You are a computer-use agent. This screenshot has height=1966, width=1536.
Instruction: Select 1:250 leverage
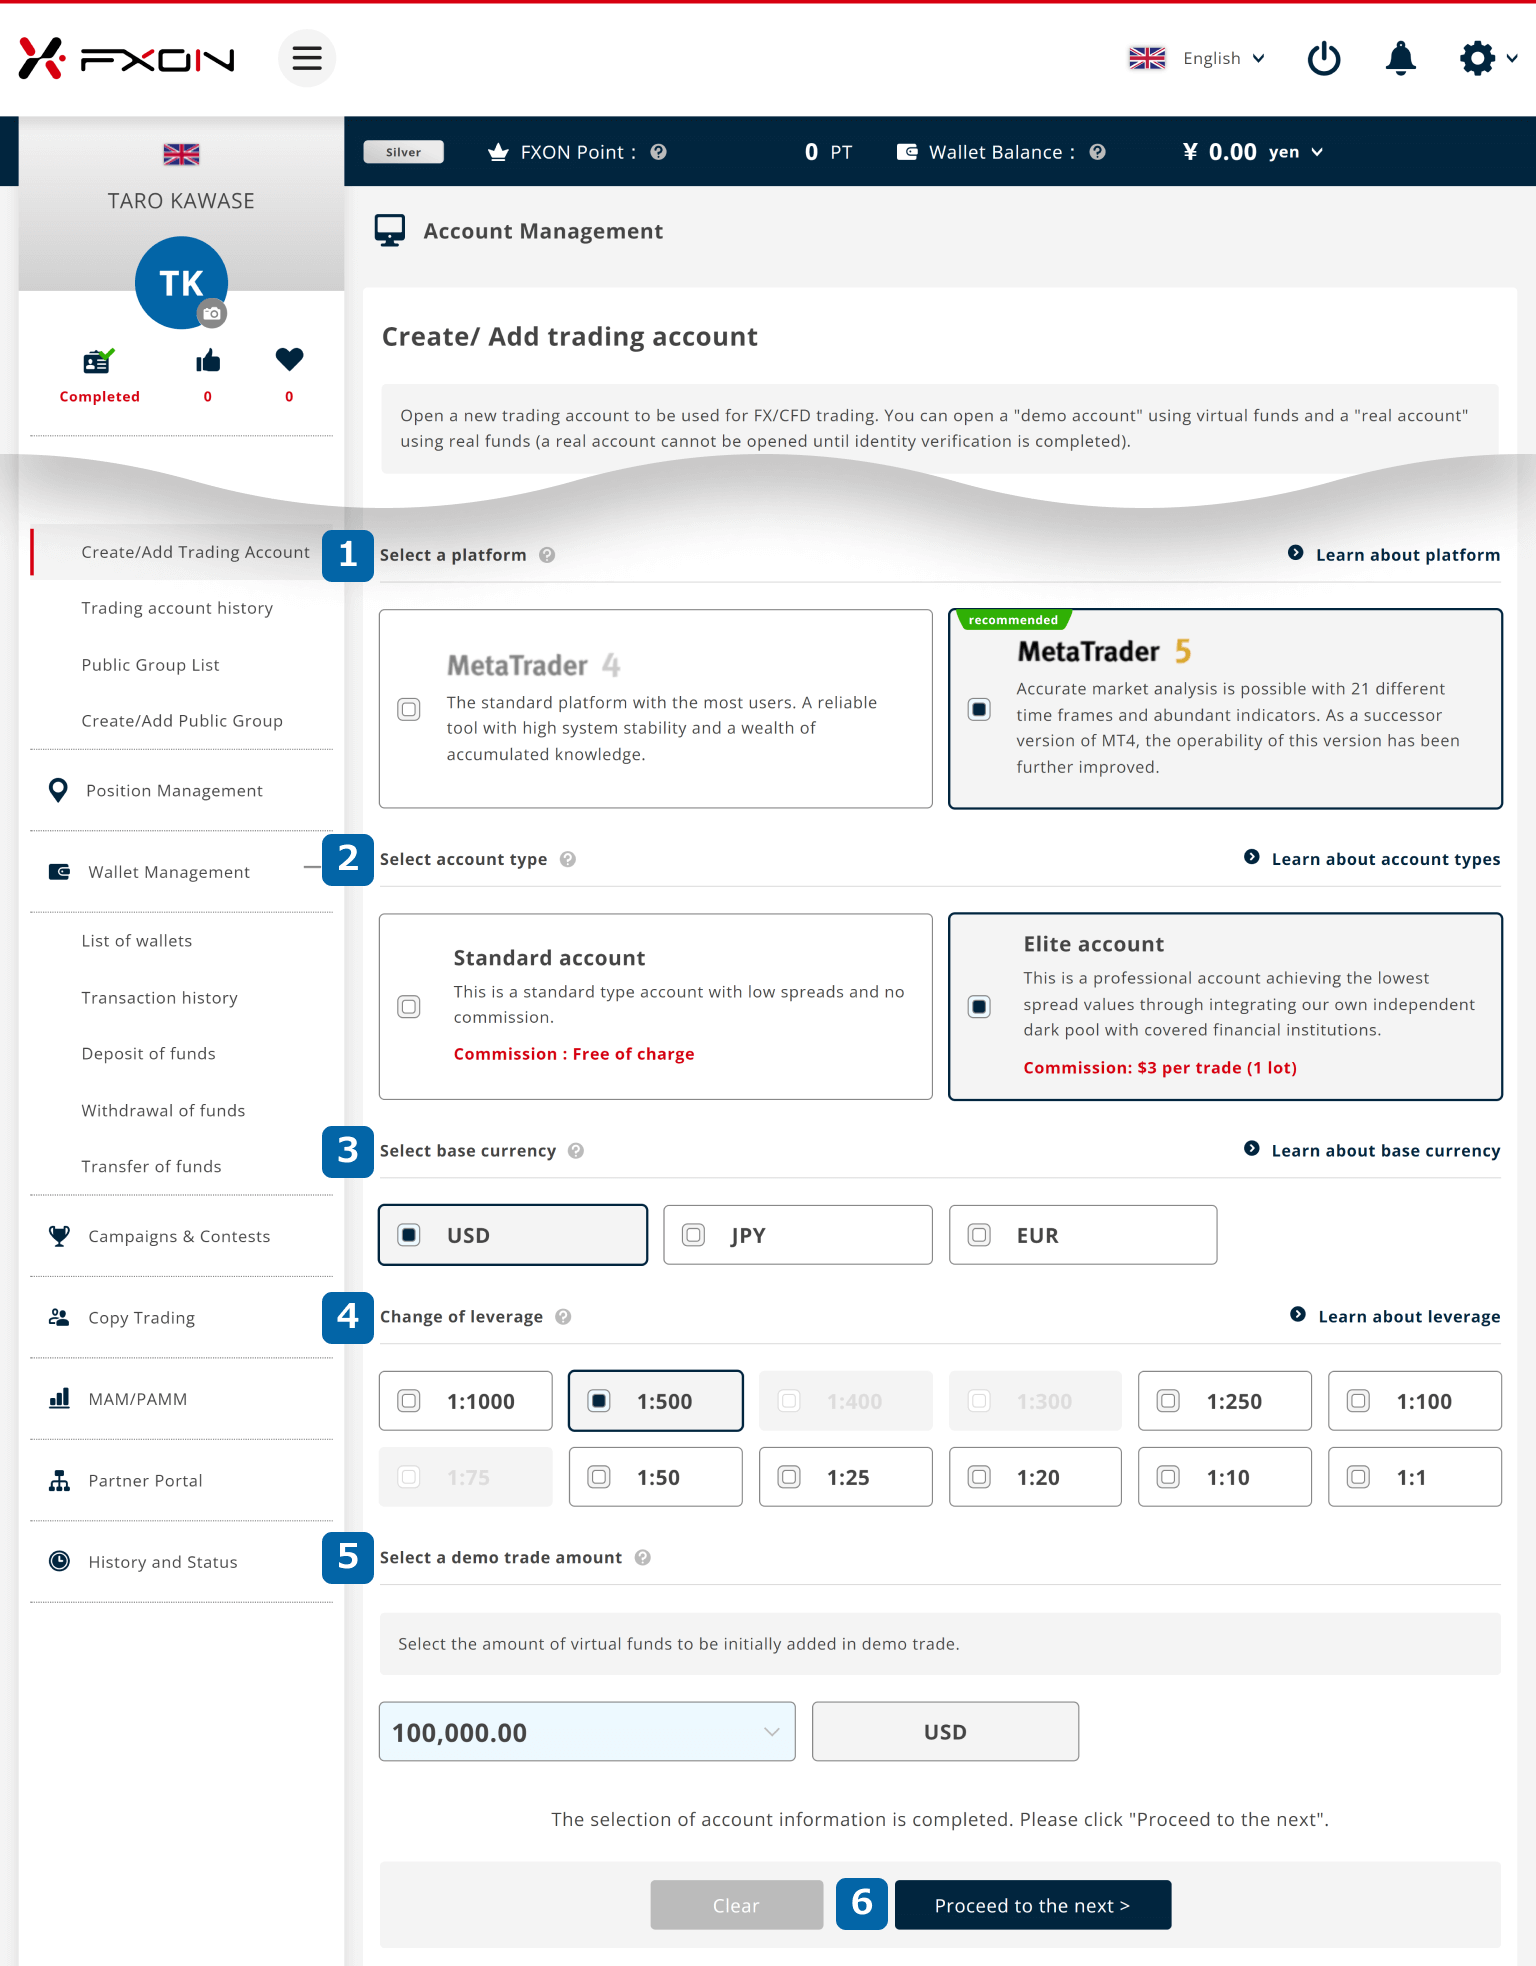[1225, 1401]
